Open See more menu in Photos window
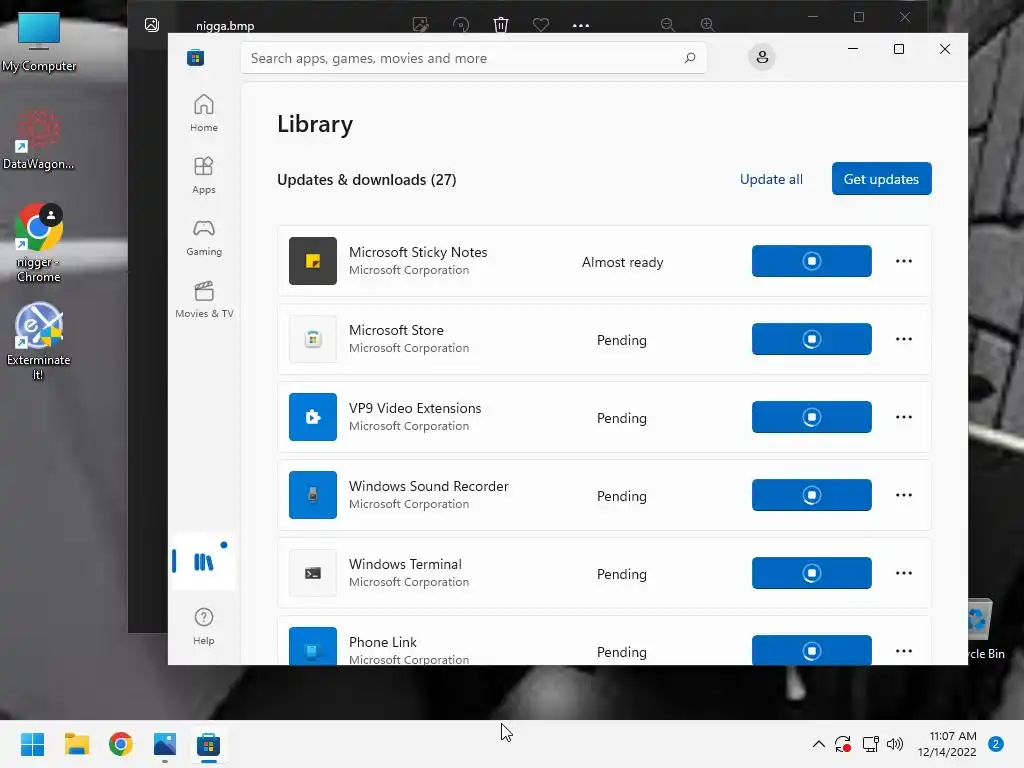The width and height of the screenshot is (1024, 768). click(x=581, y=25)
